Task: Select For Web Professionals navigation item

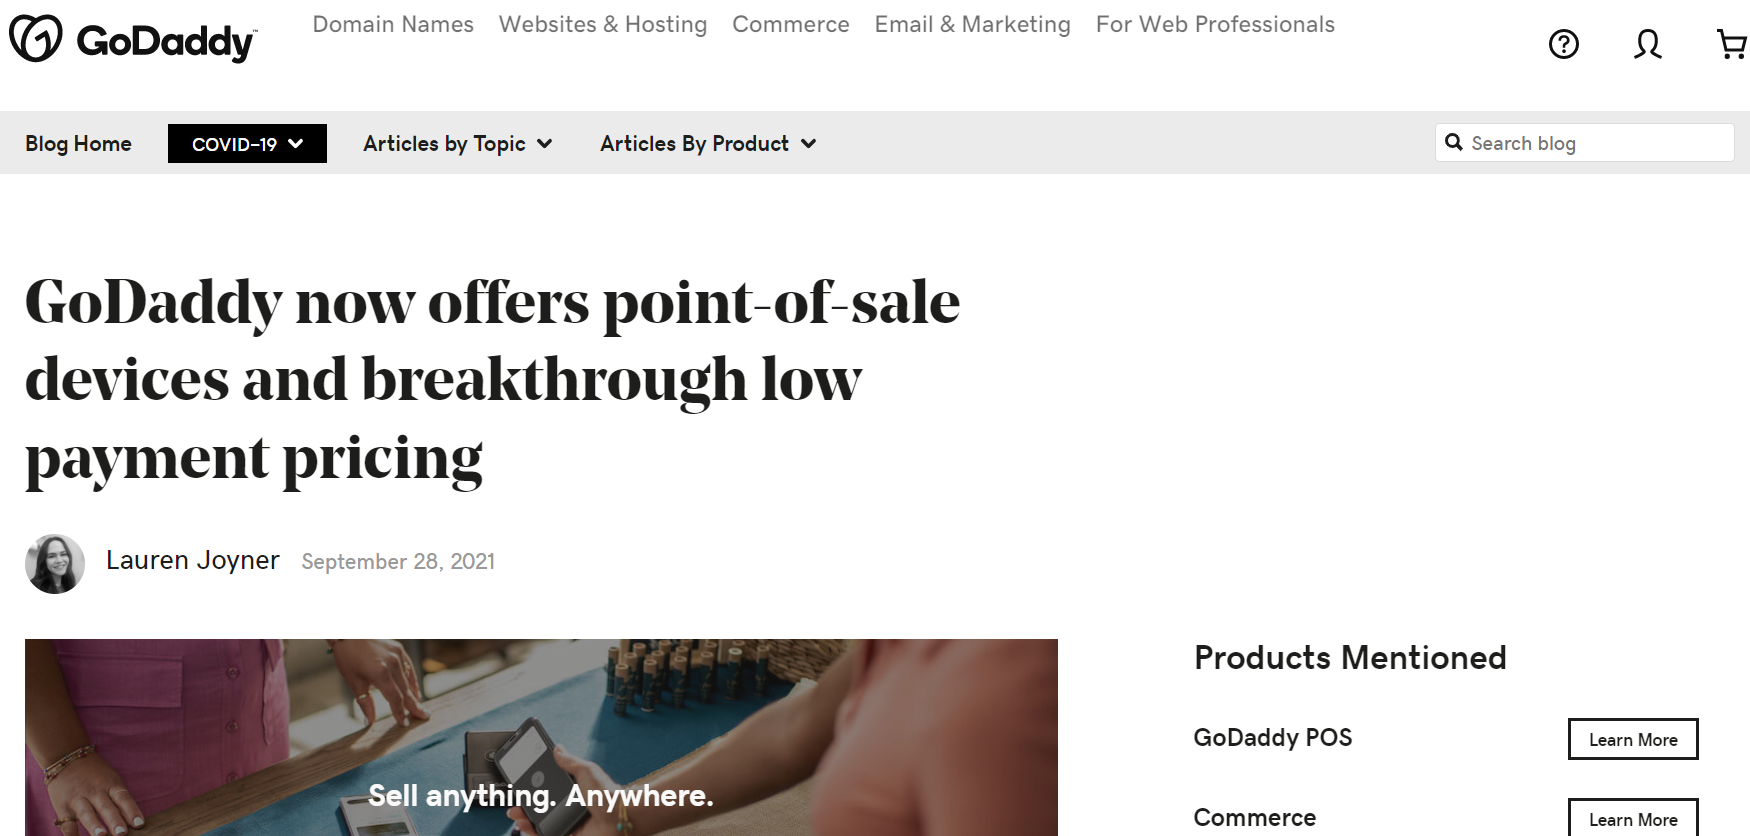Action: (x=1214, y=24)
